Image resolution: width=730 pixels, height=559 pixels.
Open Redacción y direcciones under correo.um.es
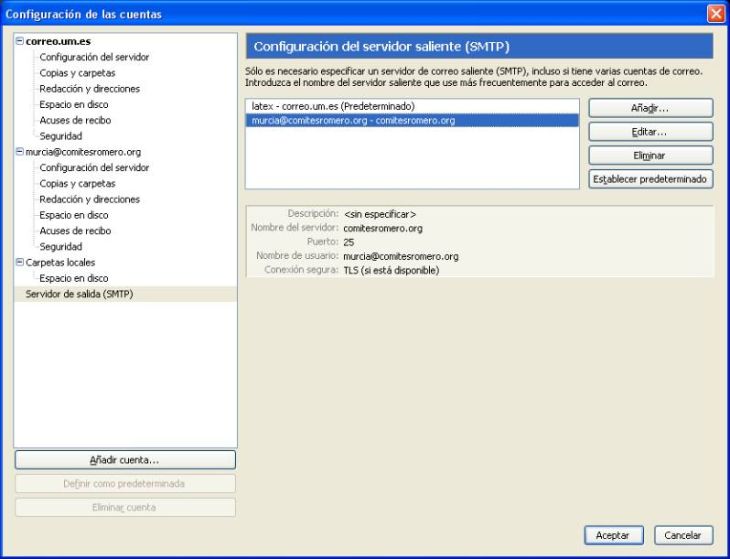point(89,89)
